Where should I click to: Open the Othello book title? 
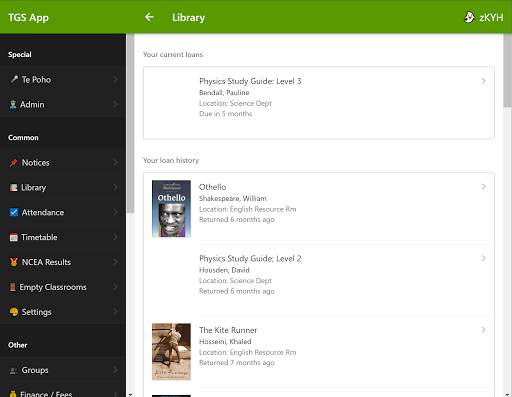tap(212, 187)
